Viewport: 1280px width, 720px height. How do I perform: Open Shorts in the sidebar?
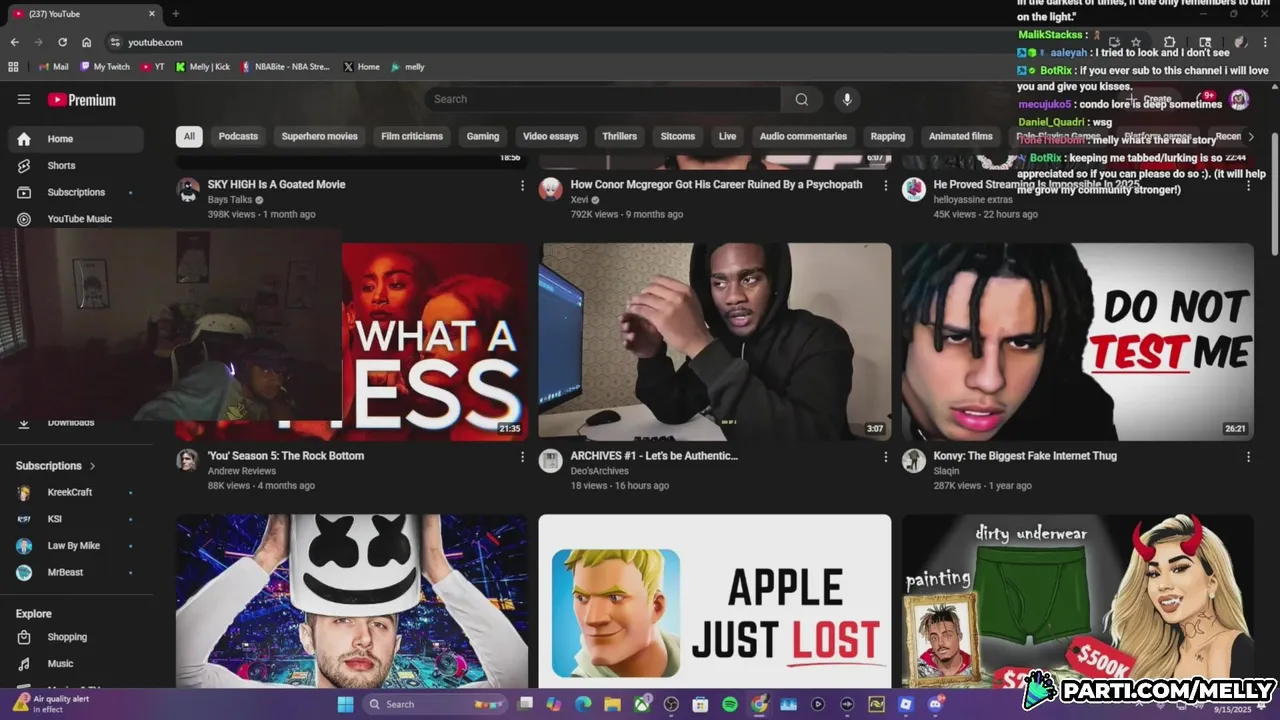pos(76,166)
